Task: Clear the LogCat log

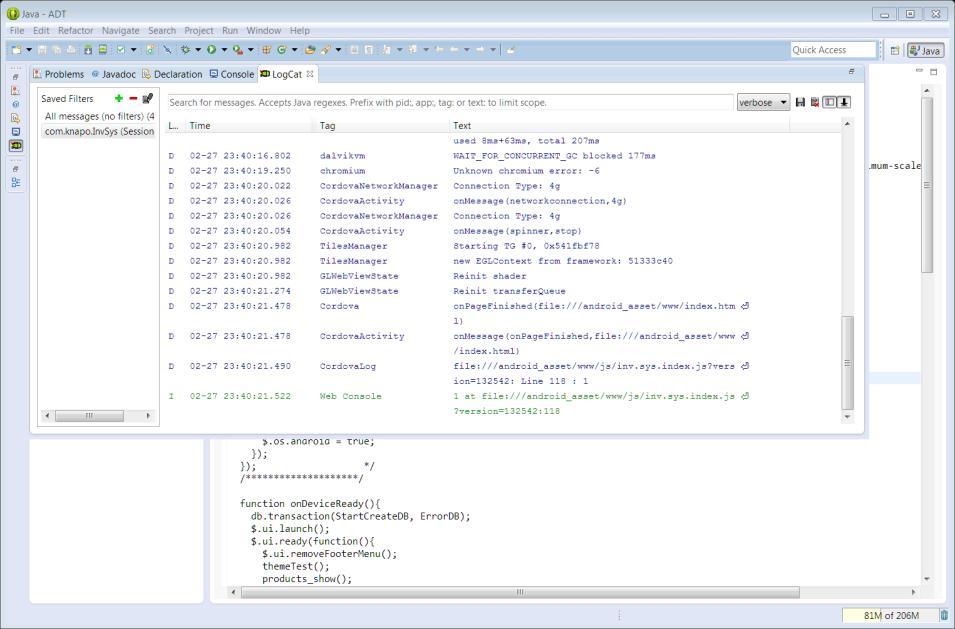Action: click(814, 102)
